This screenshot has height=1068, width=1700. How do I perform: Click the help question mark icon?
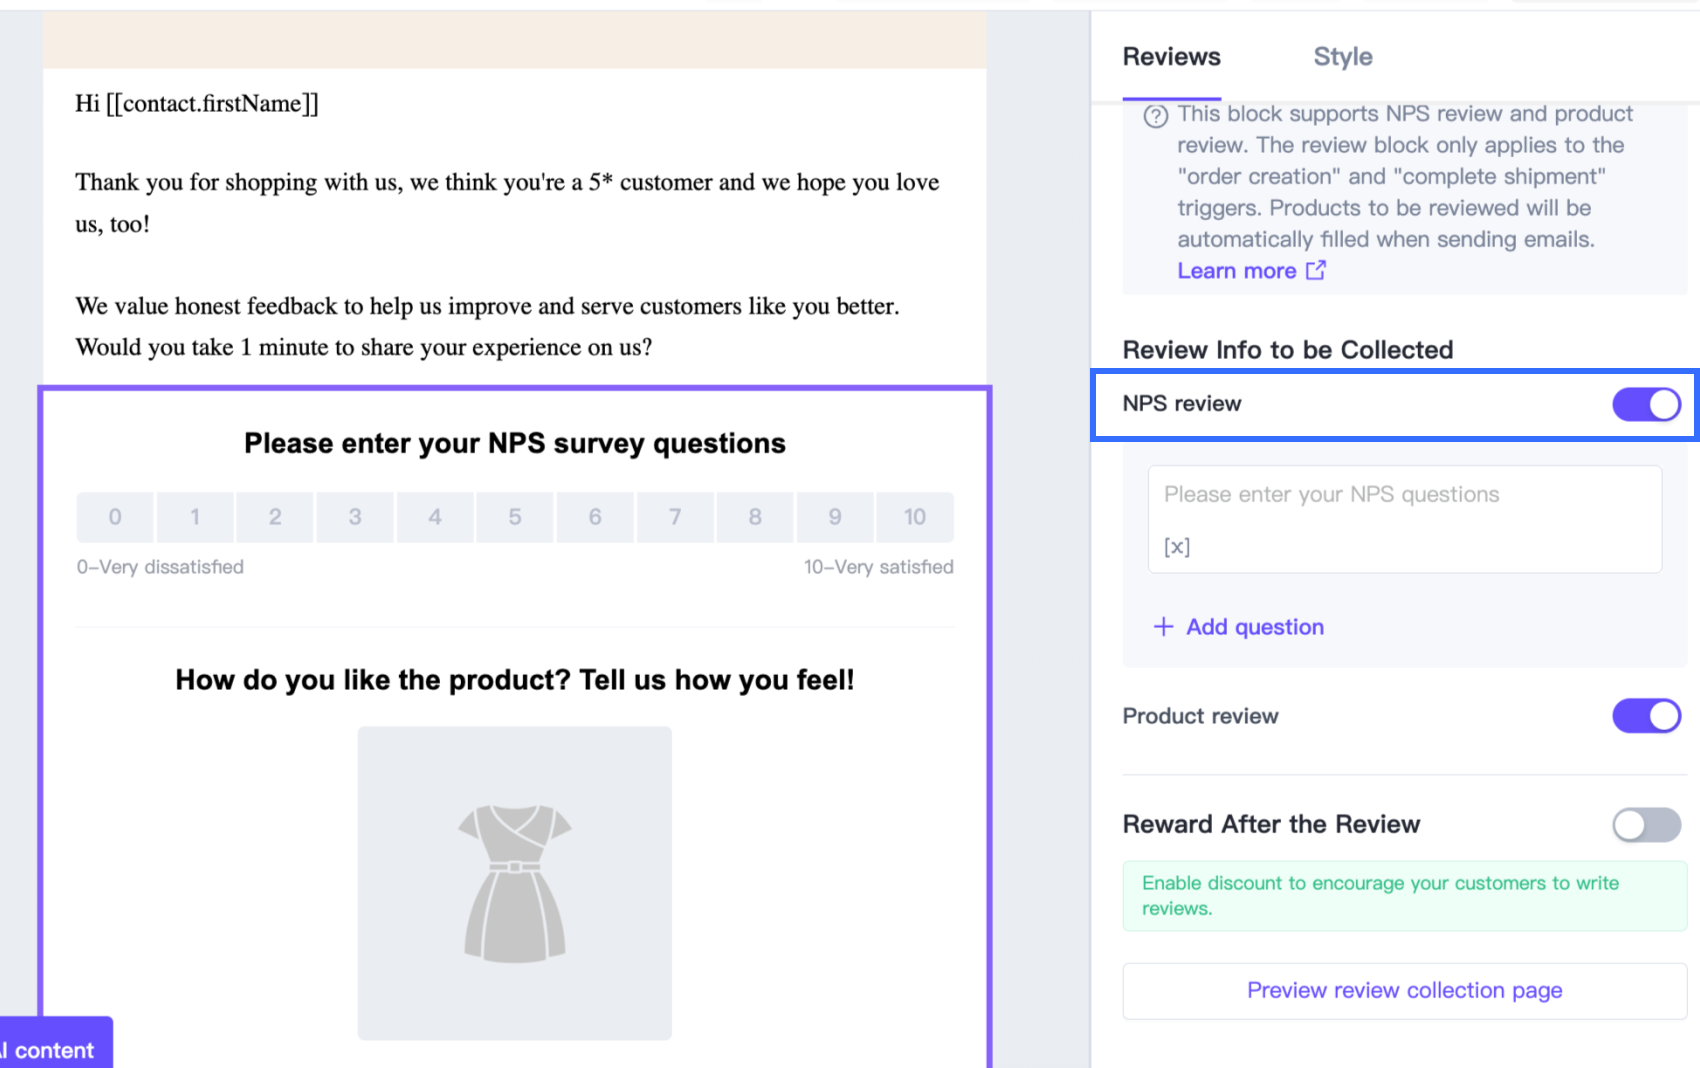point(1155,116)
